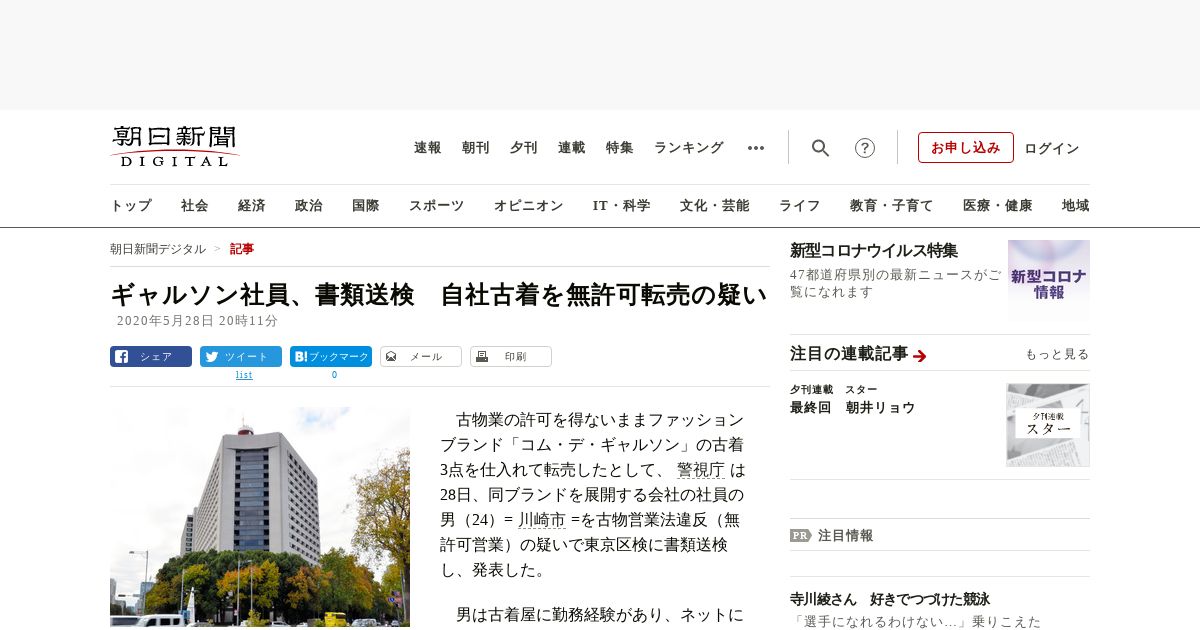
Task: Open 寺川綾さん 好きでつづけた競泳 link
Action: coord(890,600)
